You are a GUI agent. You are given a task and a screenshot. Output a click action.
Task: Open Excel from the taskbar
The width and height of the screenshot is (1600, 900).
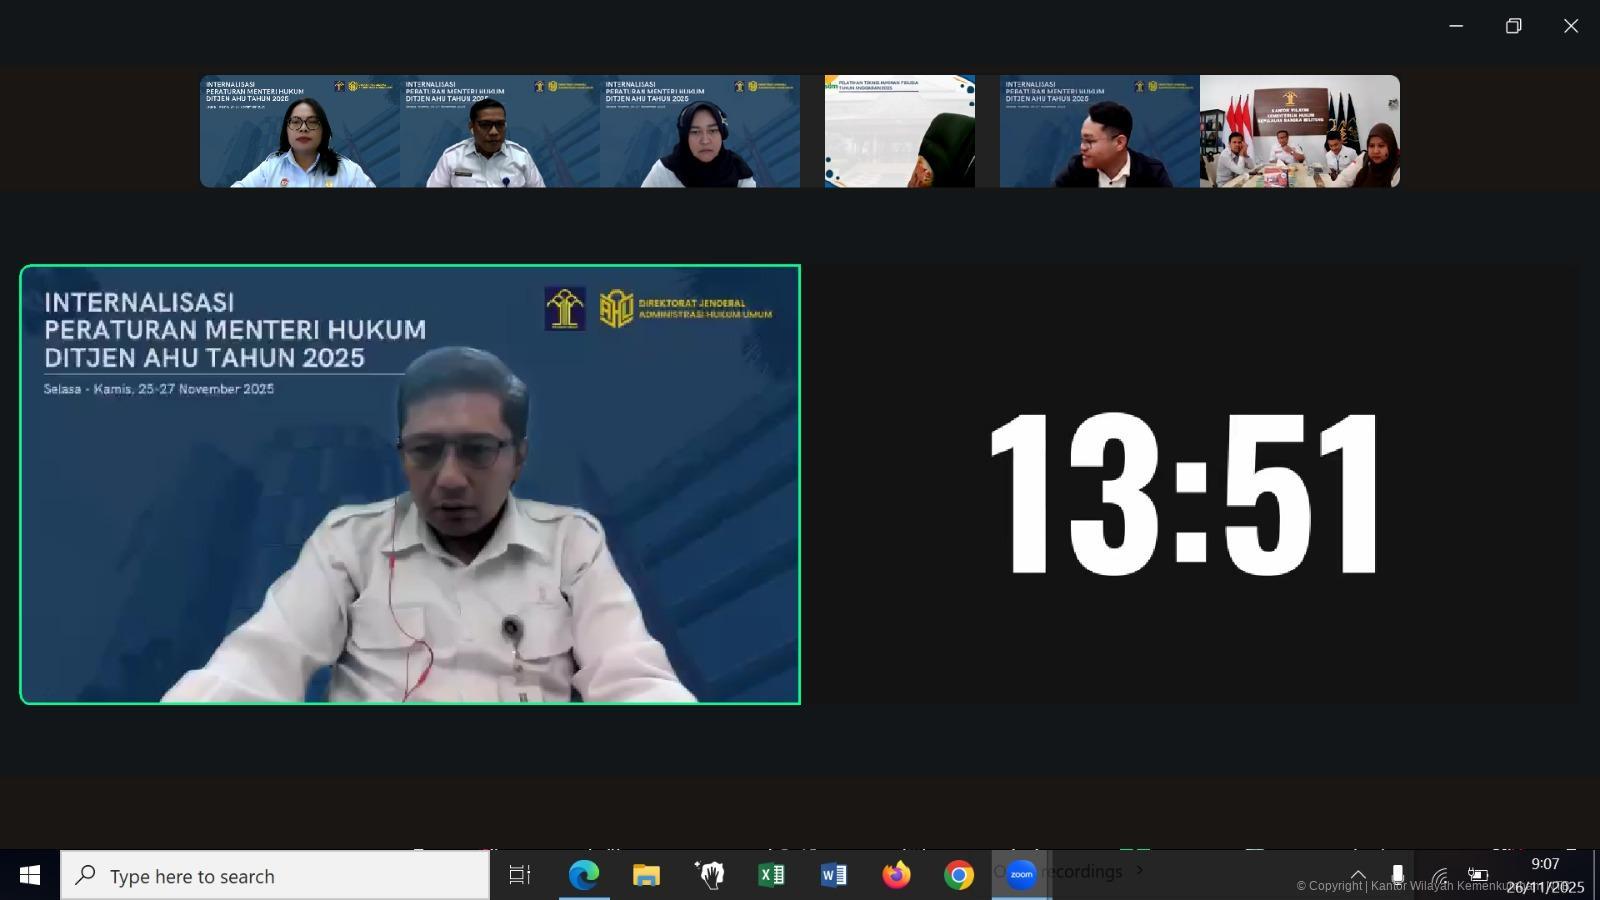tap(771, 875)
